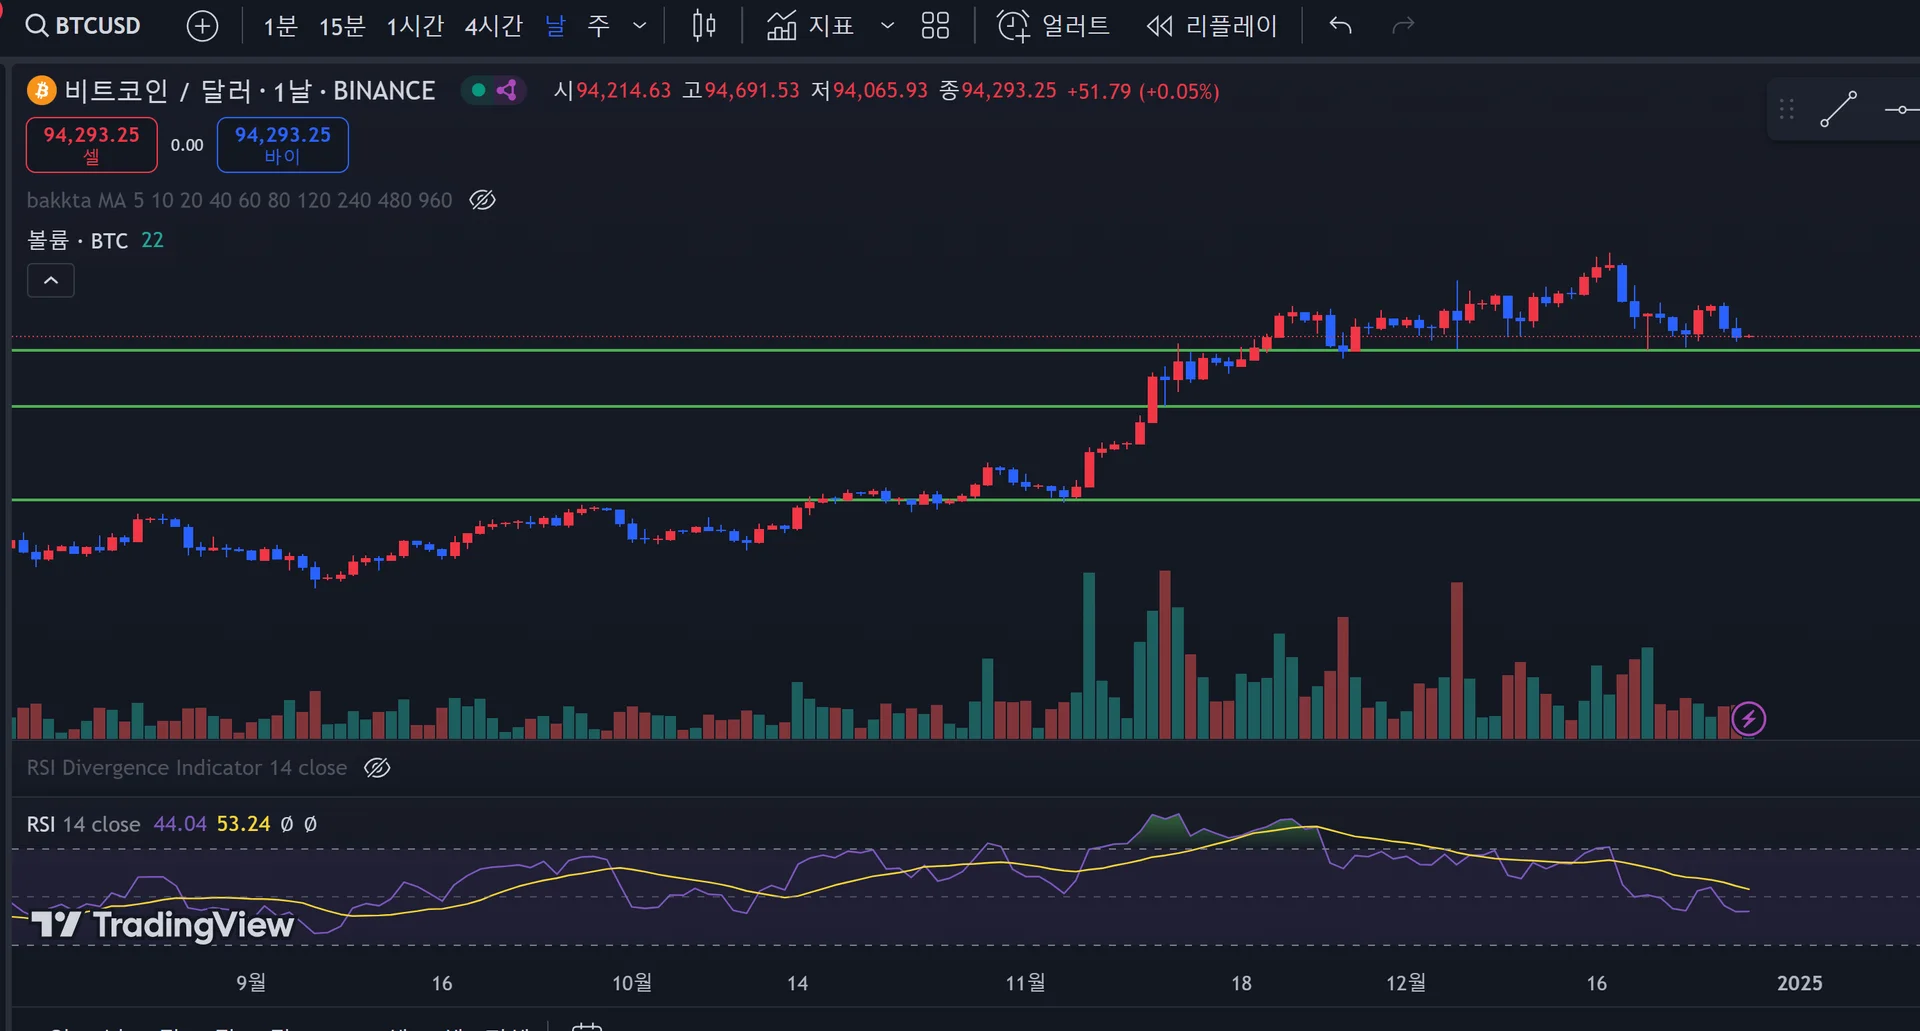The height and width of the screenshot is (1031, 1920).
Task: Choose the 날 daily interval
Action: click(555, 26)
